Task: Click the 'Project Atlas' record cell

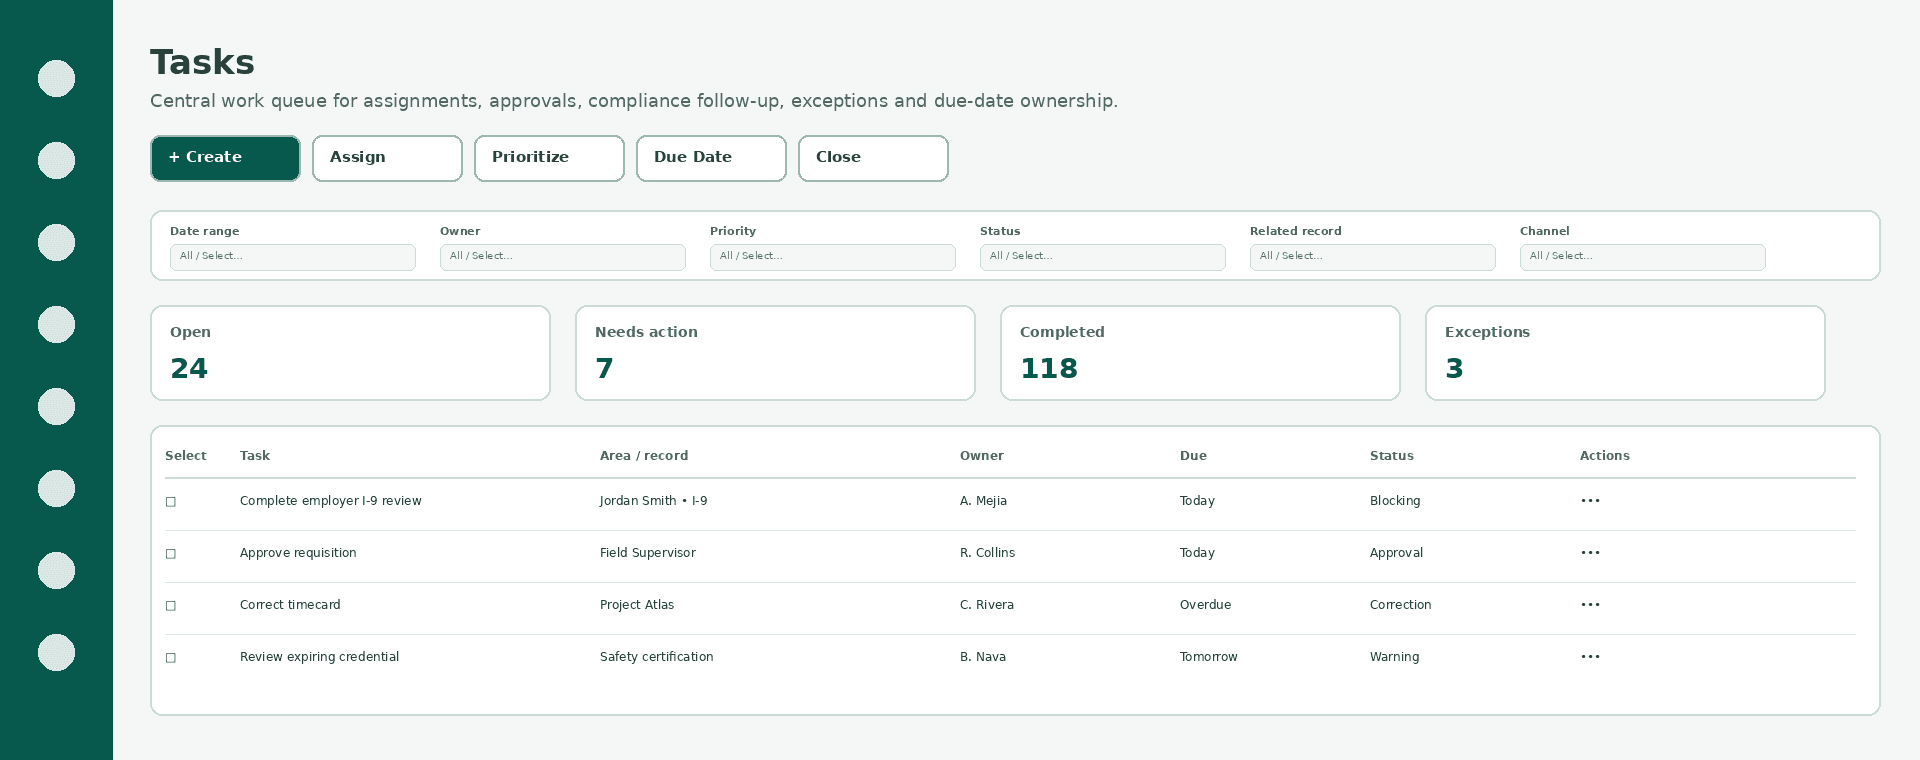Action: pos(637,605)
